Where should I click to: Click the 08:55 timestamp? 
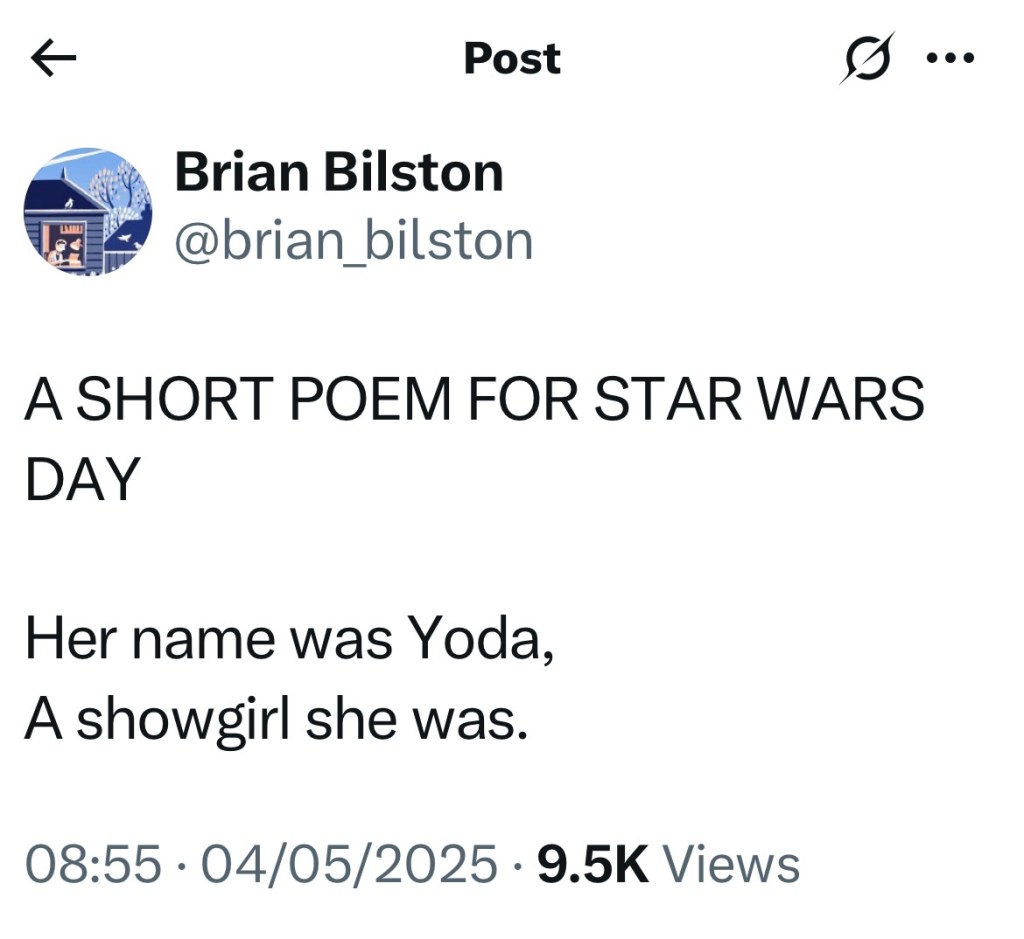93,864
